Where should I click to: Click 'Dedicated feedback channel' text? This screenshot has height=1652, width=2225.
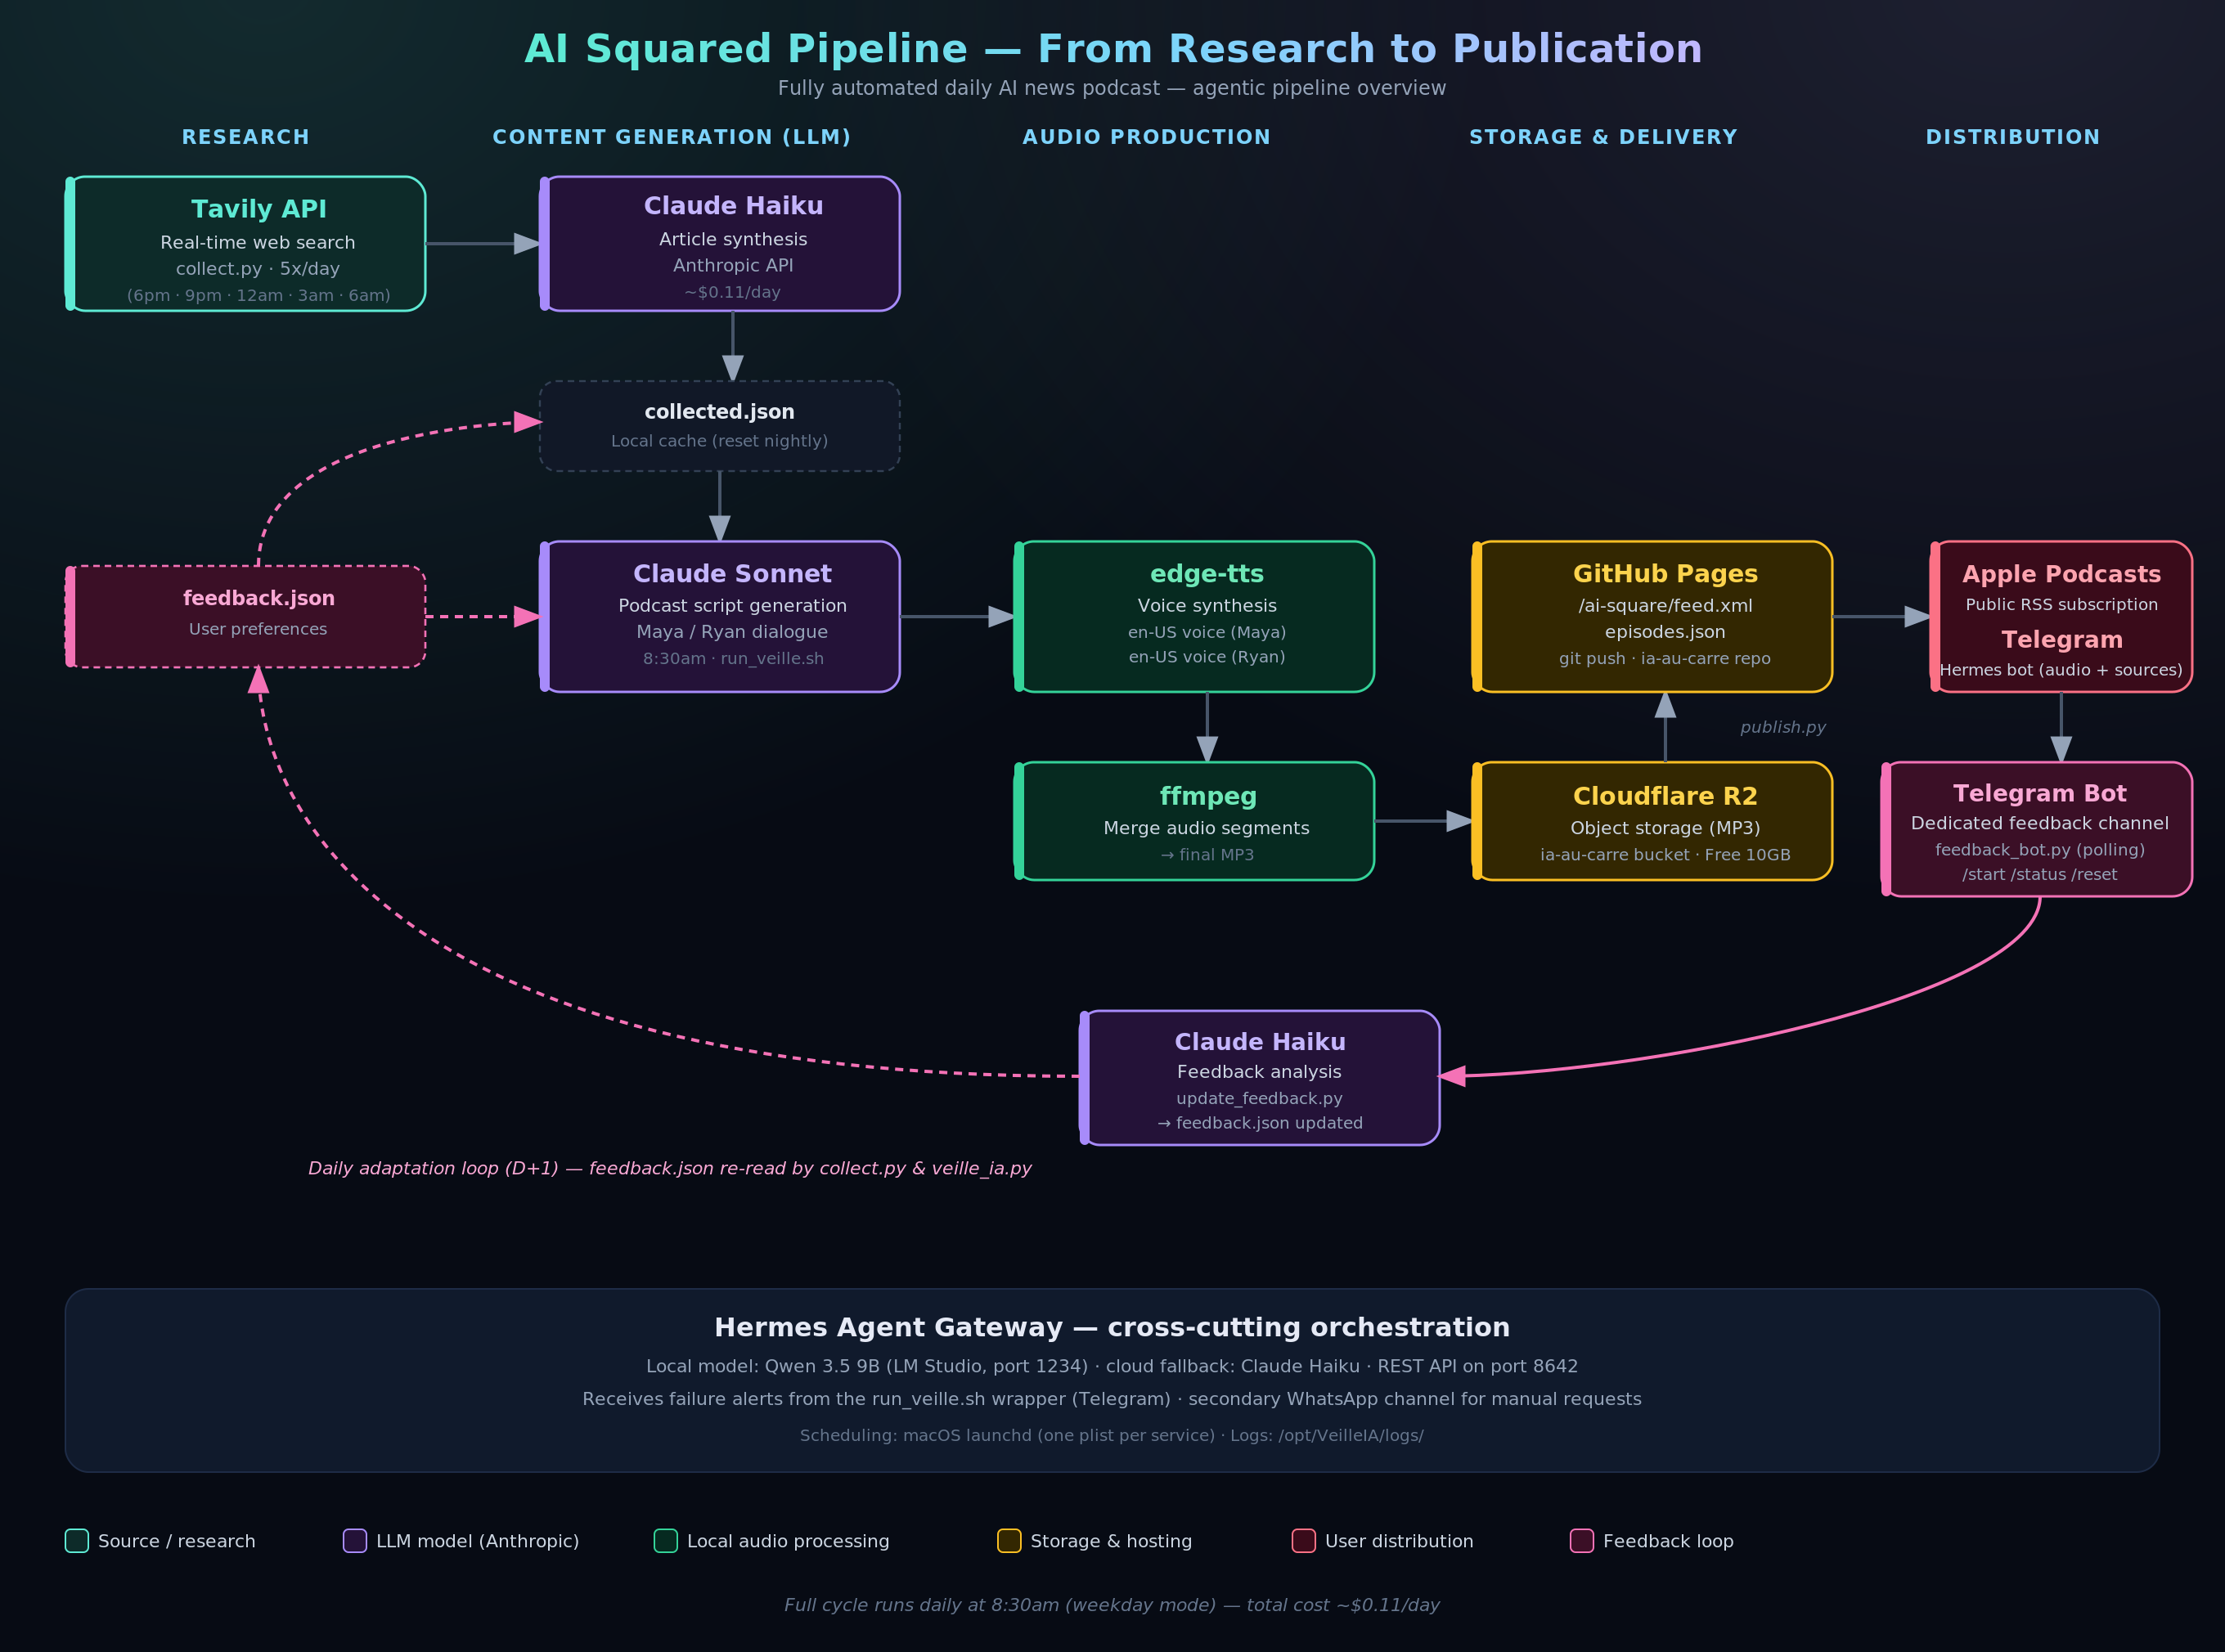click(2040, 823)
